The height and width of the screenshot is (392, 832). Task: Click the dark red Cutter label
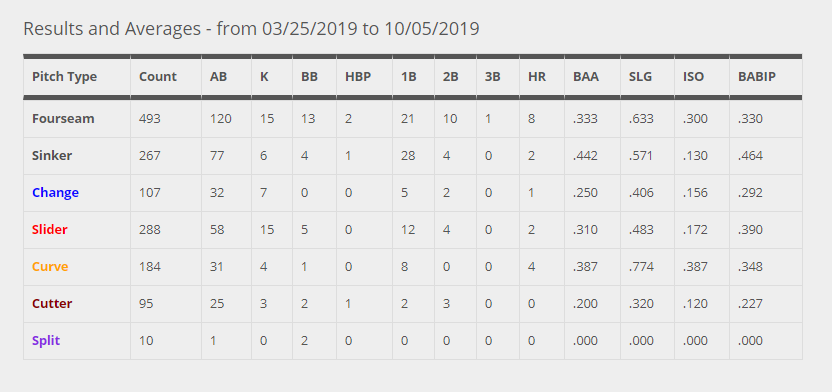(x=52, y=304)
